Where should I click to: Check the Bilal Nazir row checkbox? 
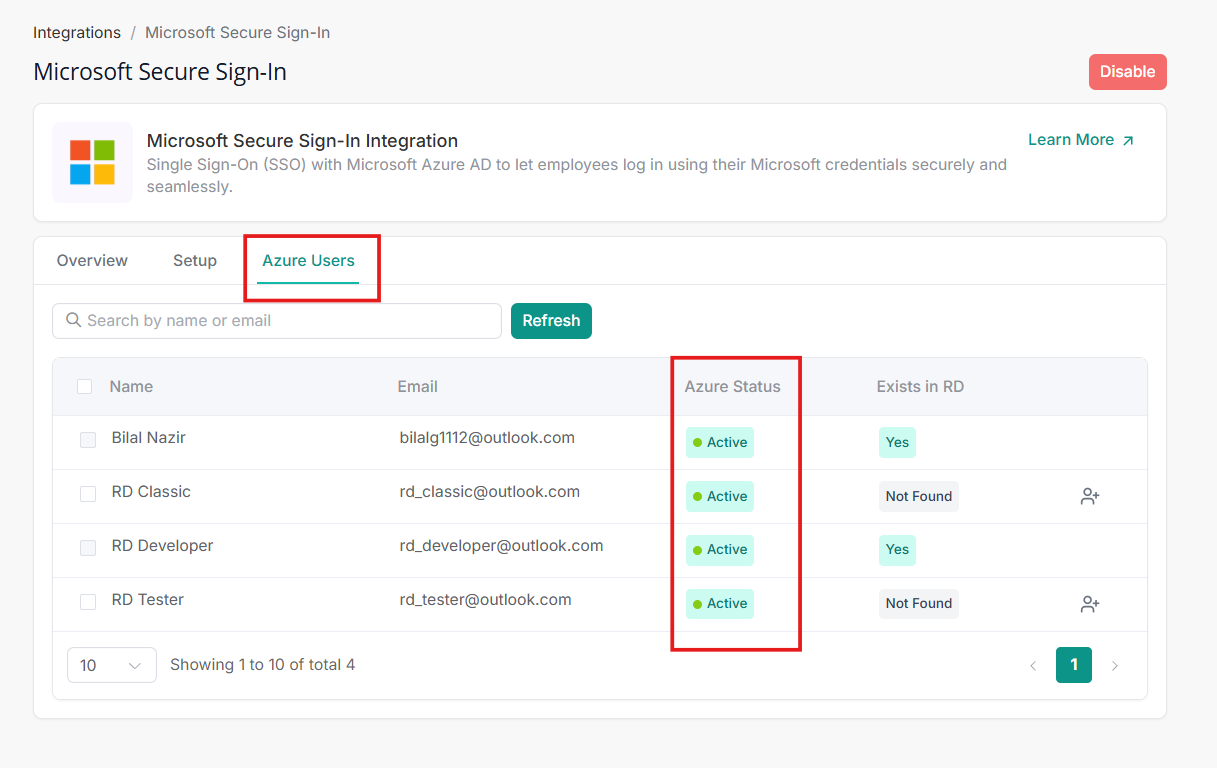pos(88,440)
